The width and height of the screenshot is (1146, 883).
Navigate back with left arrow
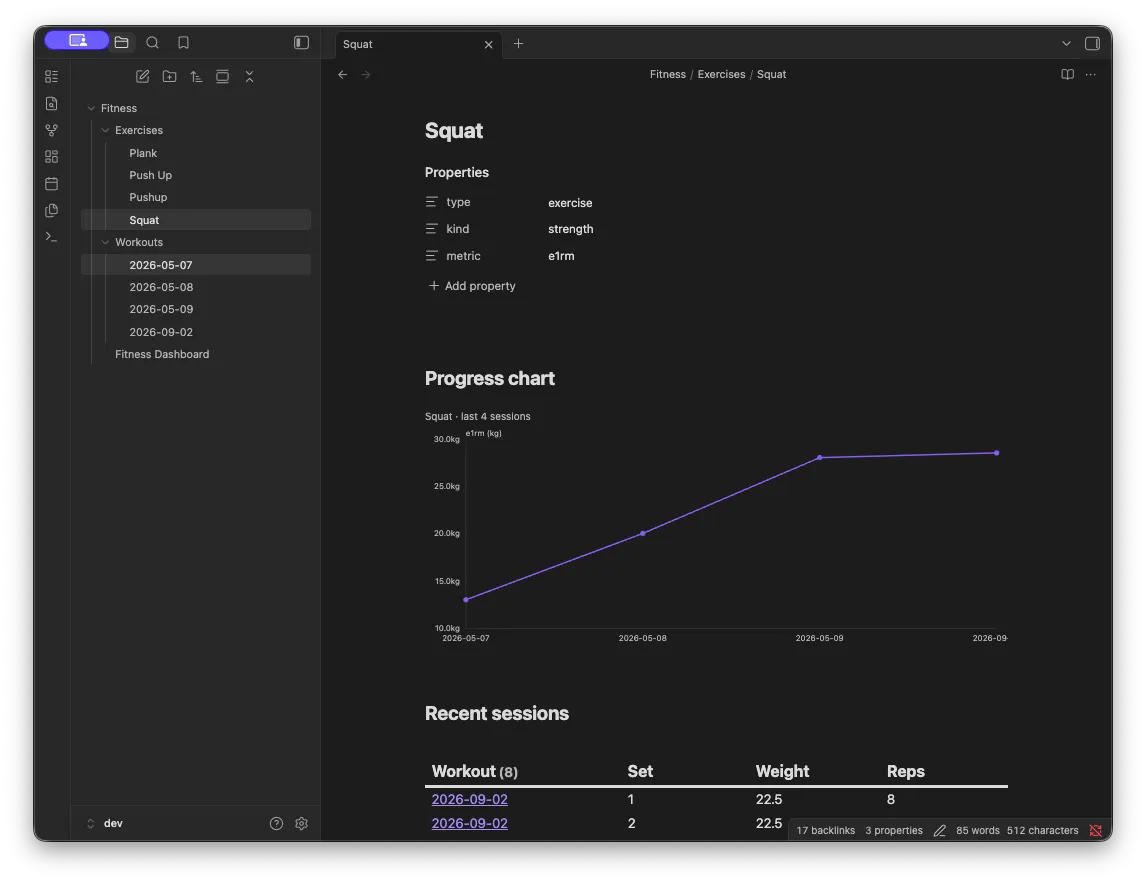[342, 75]
